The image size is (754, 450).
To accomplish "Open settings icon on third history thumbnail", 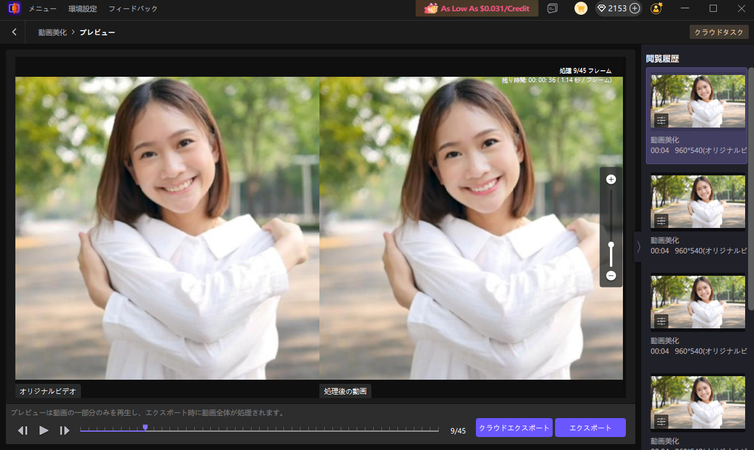I will 661,321.
